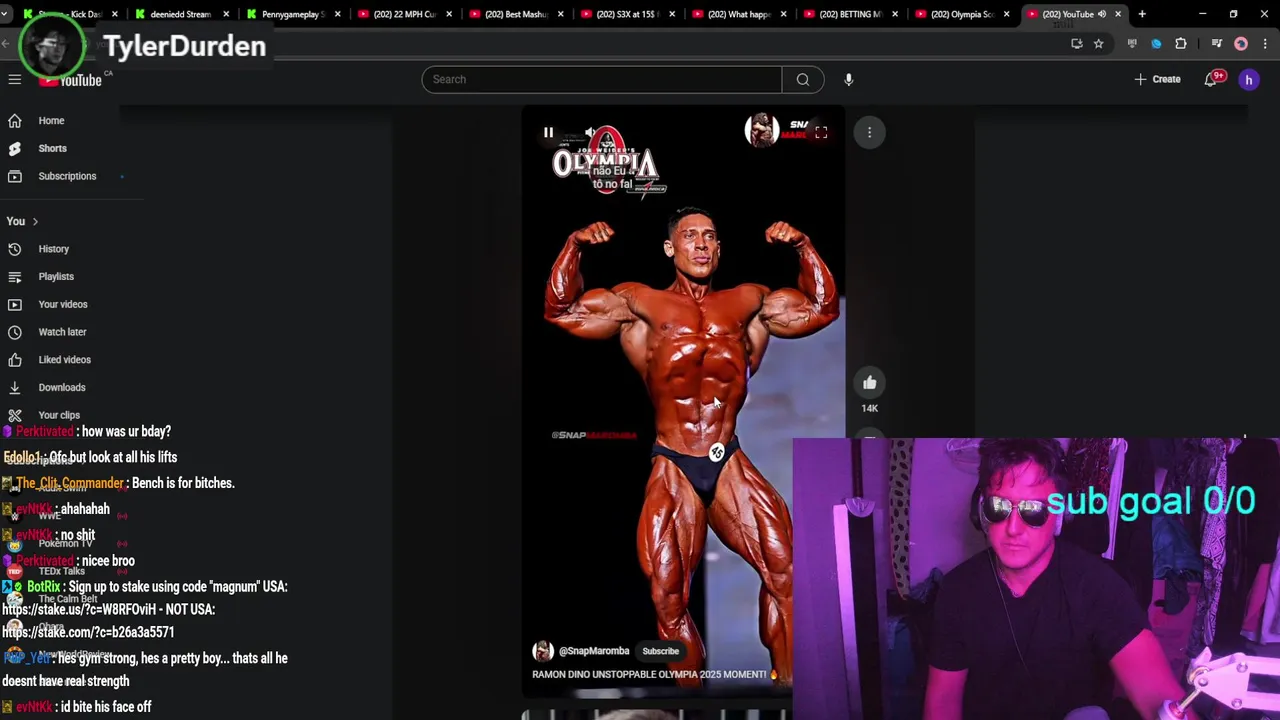Open Shorts from the sidebar
This screenshot has width=1280, height=720.
pos(52,148)
